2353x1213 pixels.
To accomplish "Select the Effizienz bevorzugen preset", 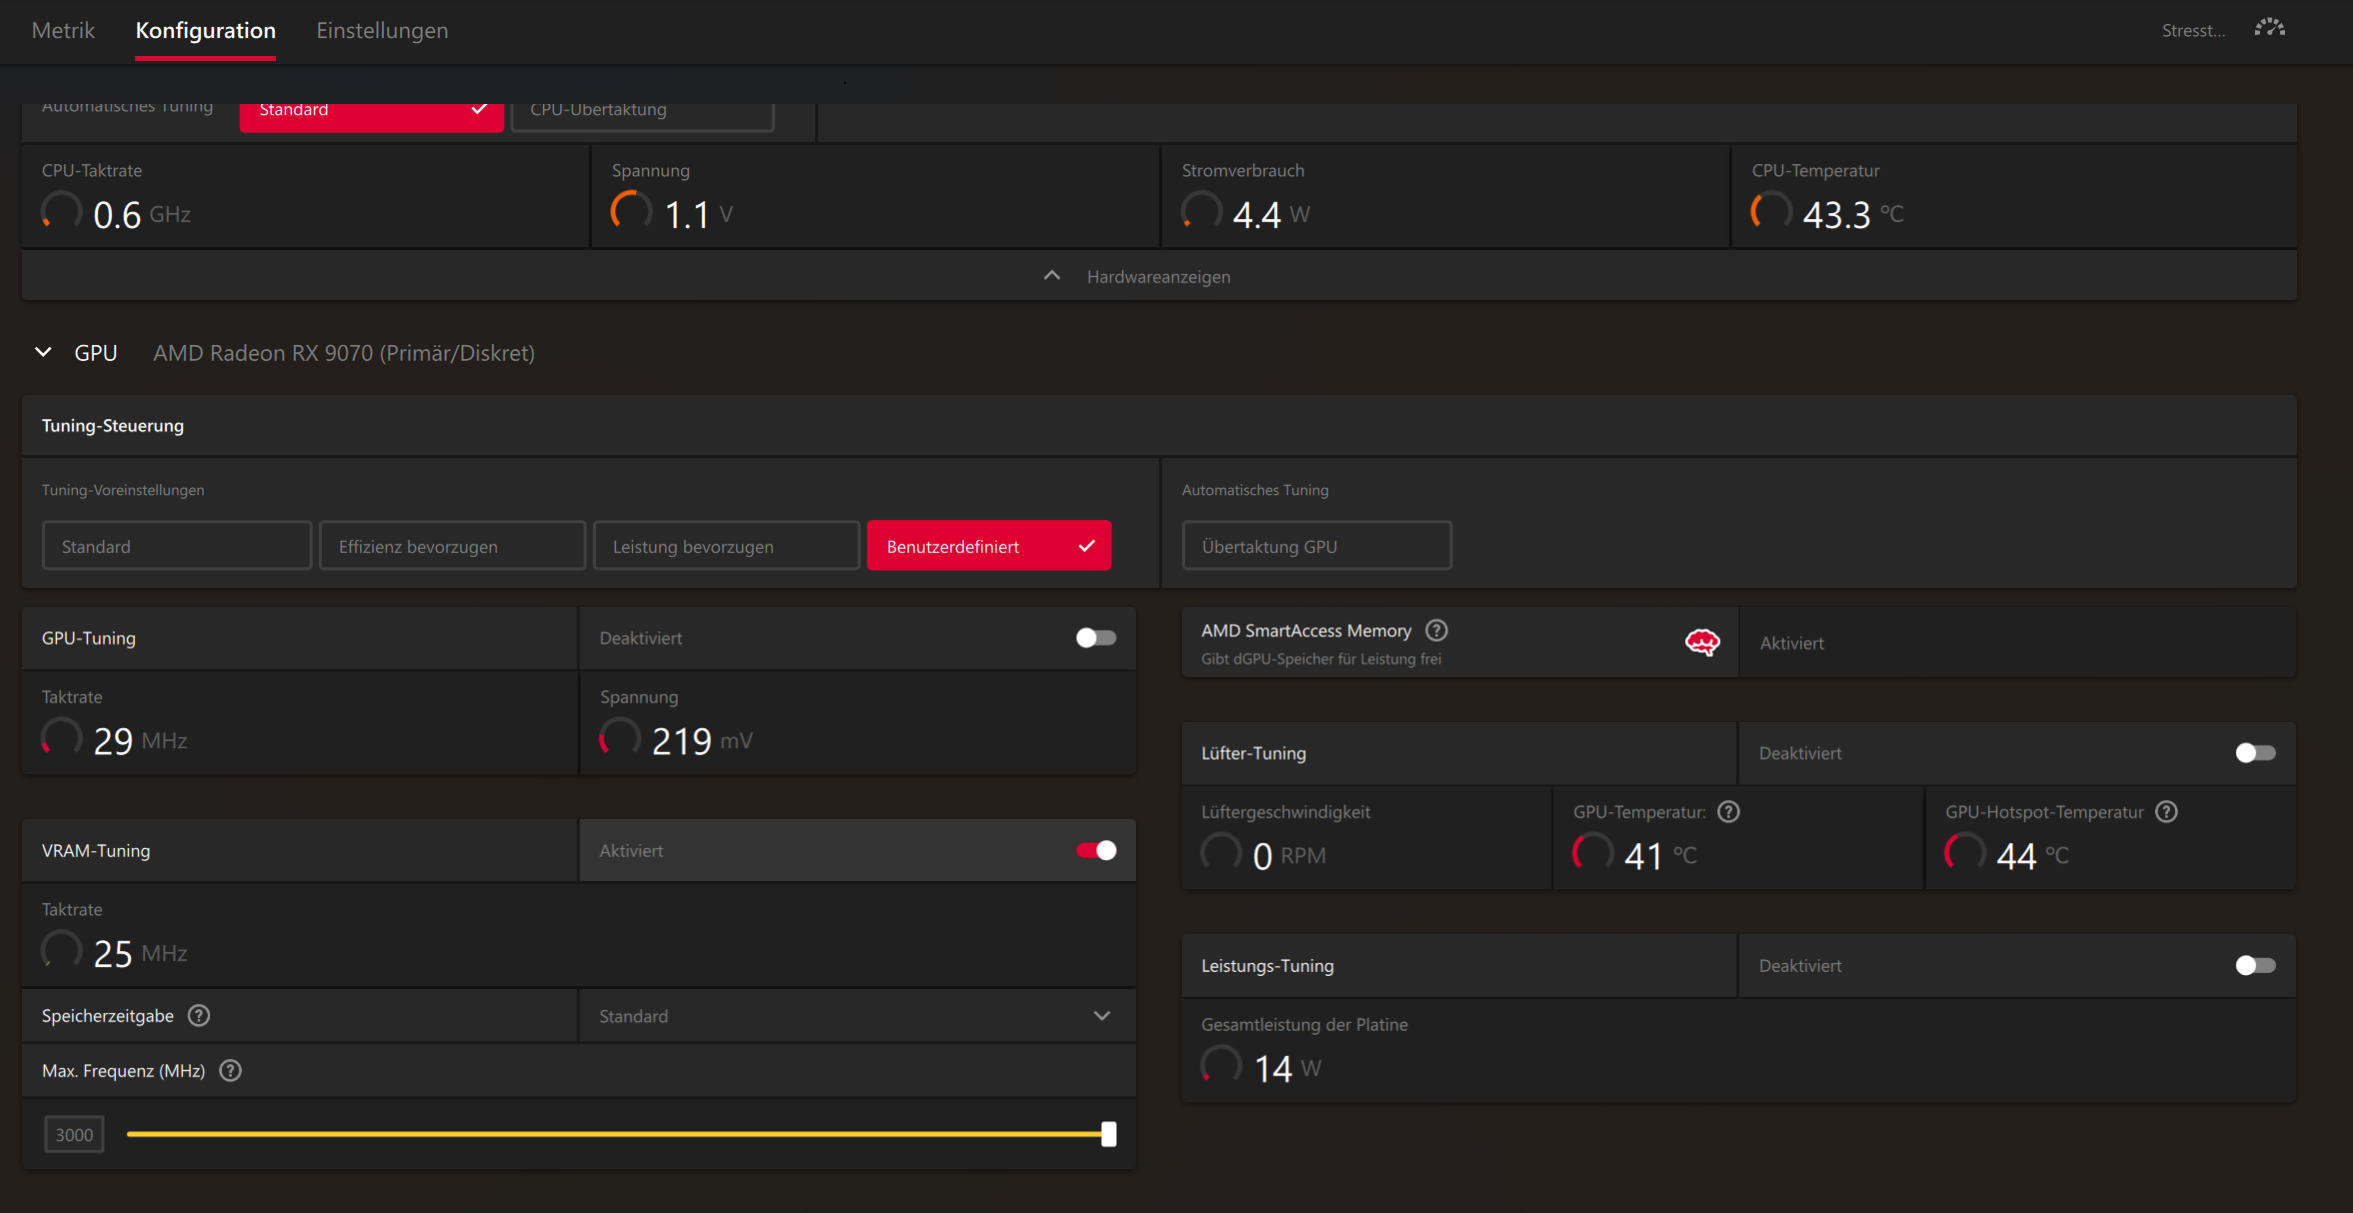I will click(452, 546).
